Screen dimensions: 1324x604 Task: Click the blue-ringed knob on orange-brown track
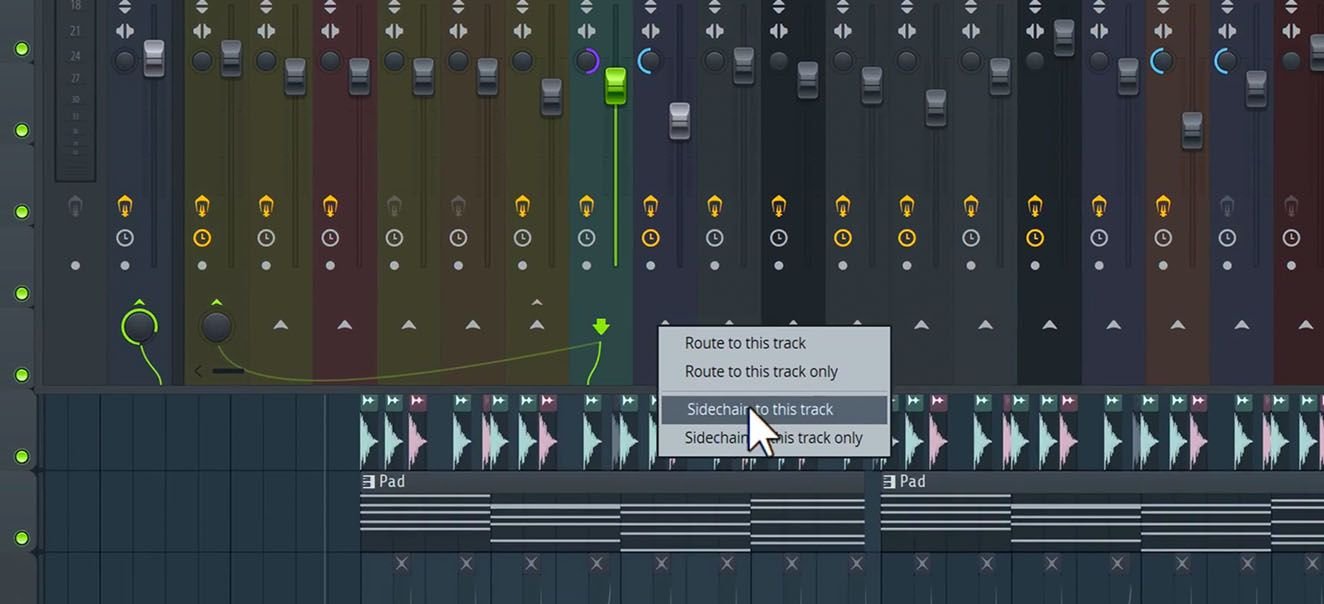click(x=1161, y=61)
